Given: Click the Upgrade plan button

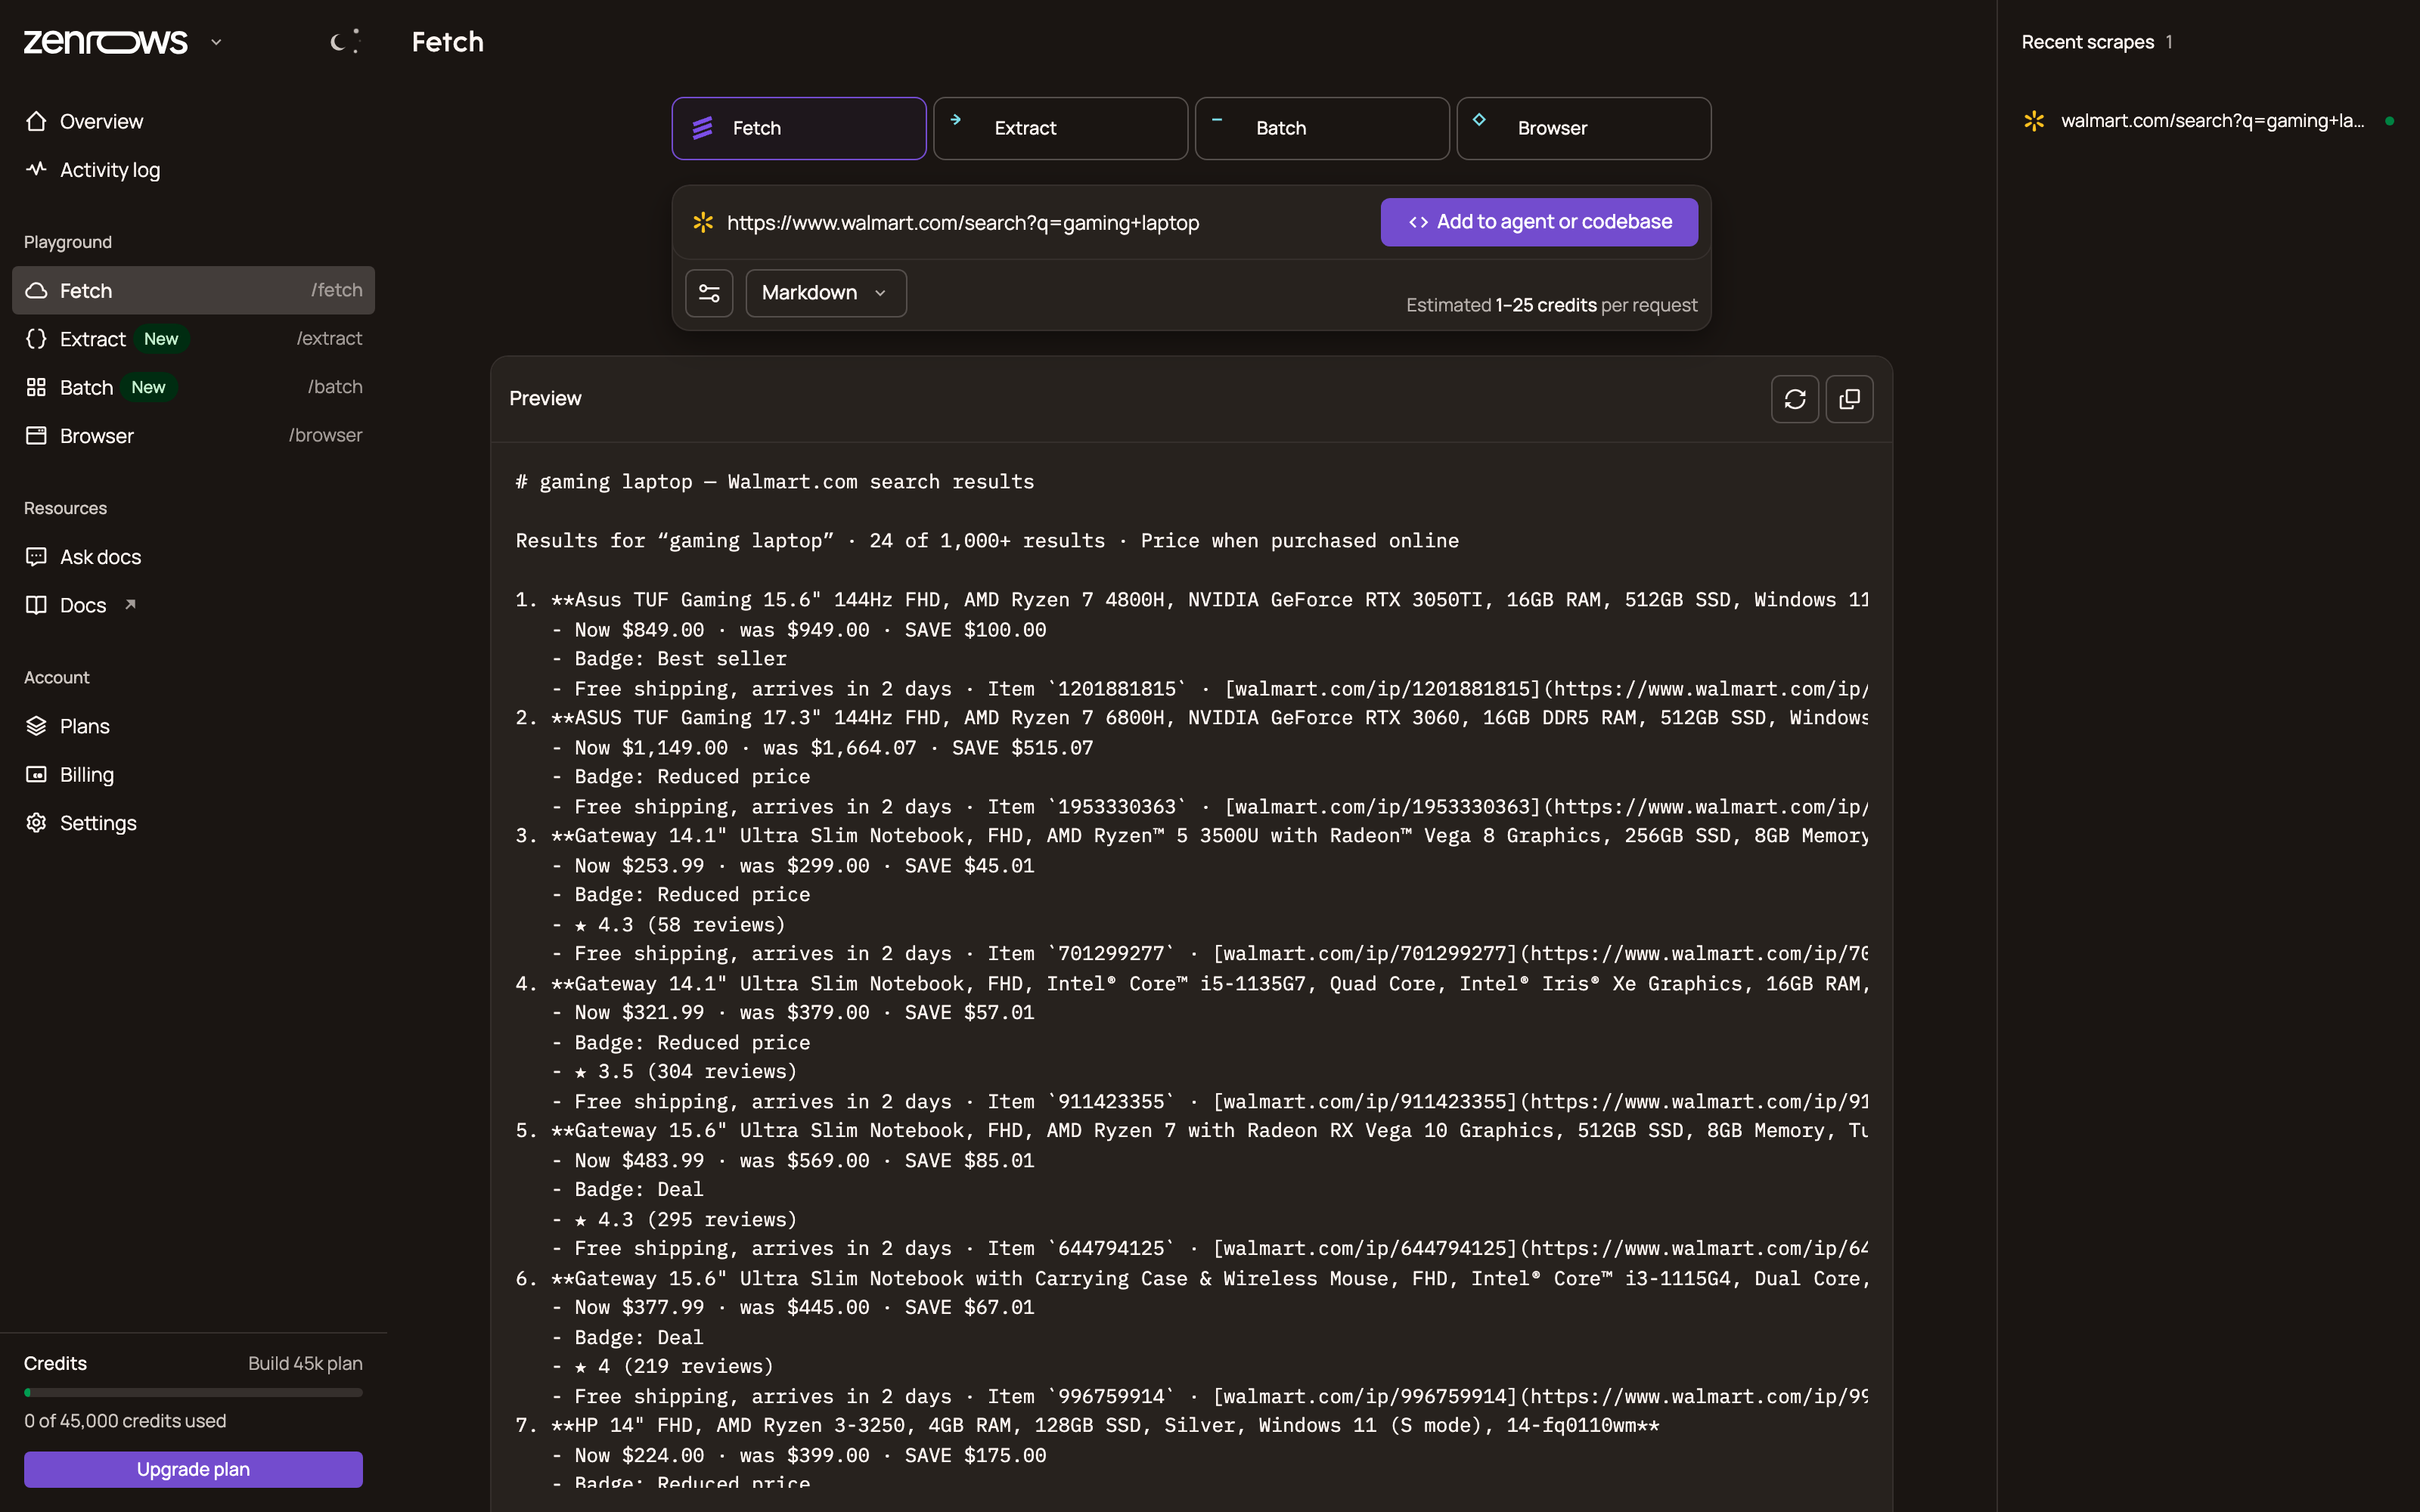Looking at the screenshot, I should (193, 1469).
